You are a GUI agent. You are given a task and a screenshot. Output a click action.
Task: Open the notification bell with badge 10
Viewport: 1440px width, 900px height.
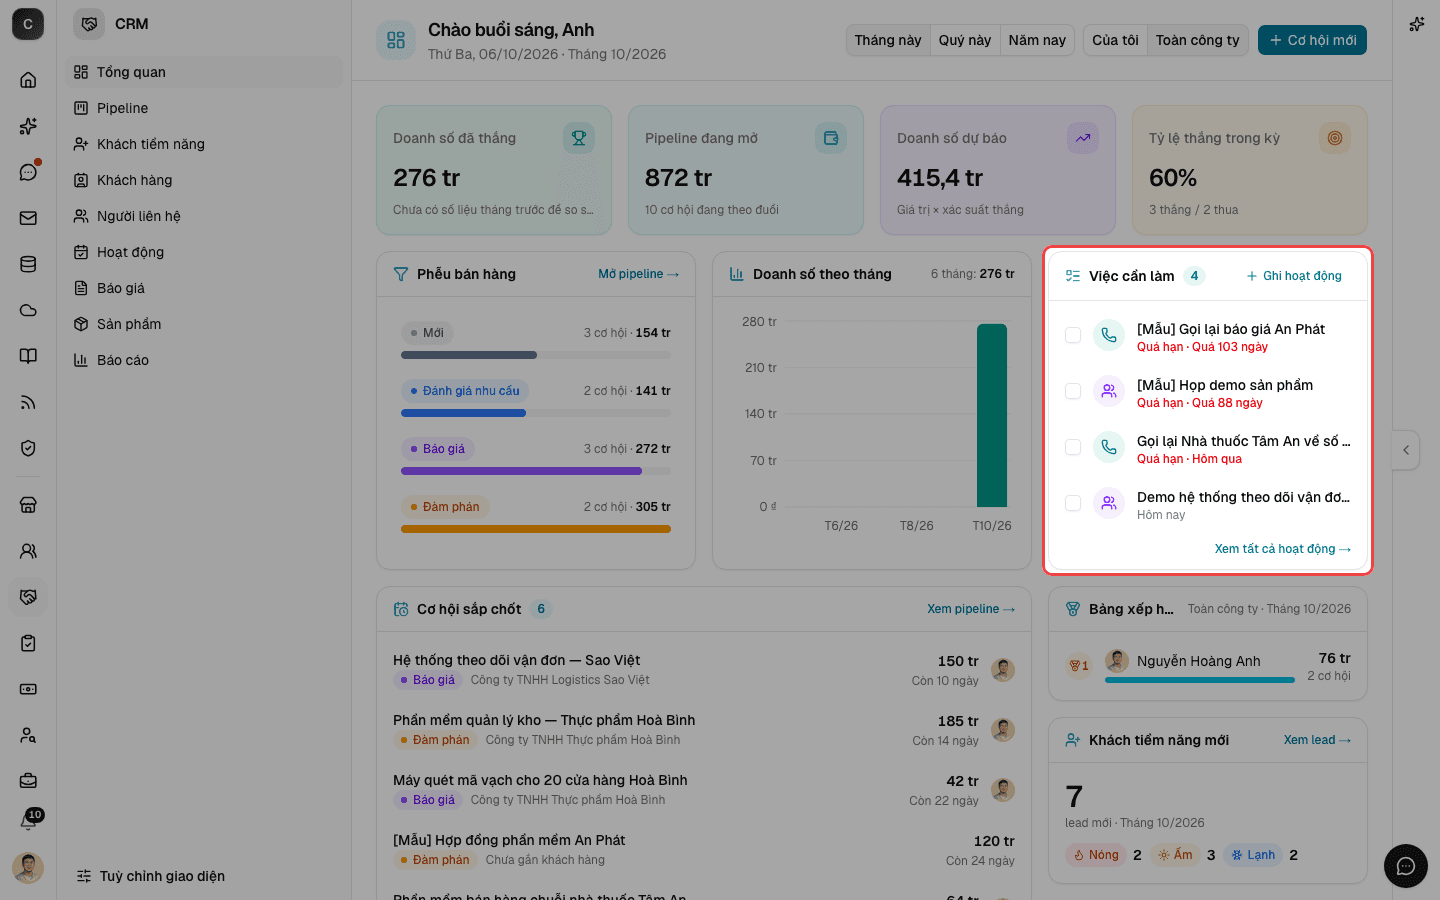[28, 821]
